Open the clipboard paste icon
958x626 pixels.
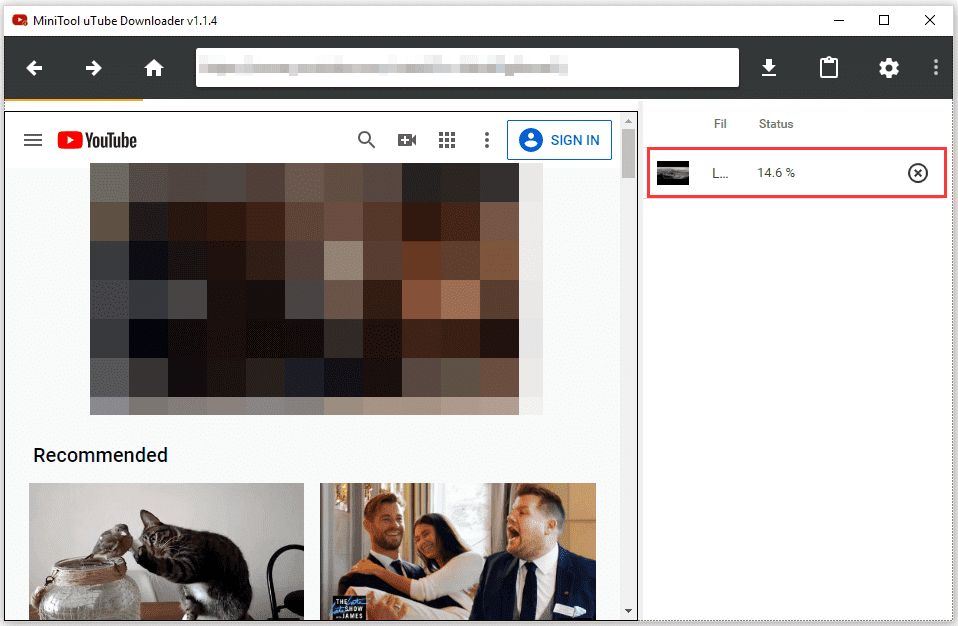(x=828, y=68)
